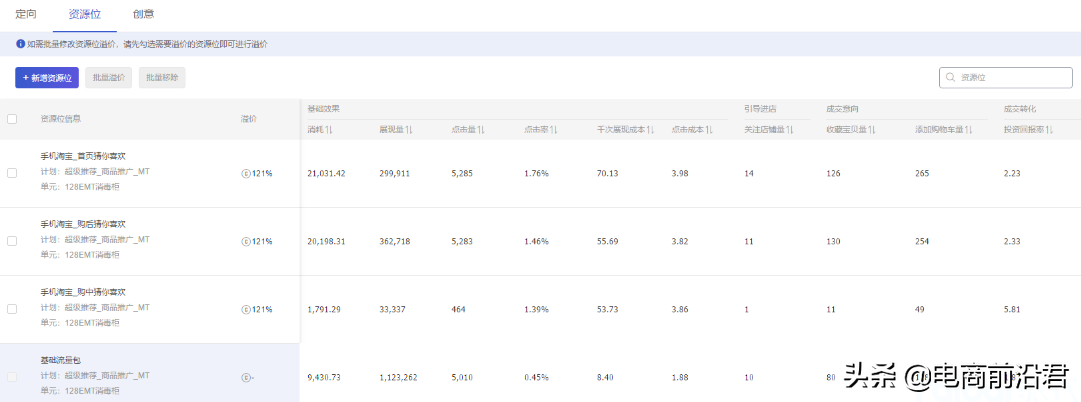Click the blue info icon in notice bar
1081x402 pixels.
point(21,45)
